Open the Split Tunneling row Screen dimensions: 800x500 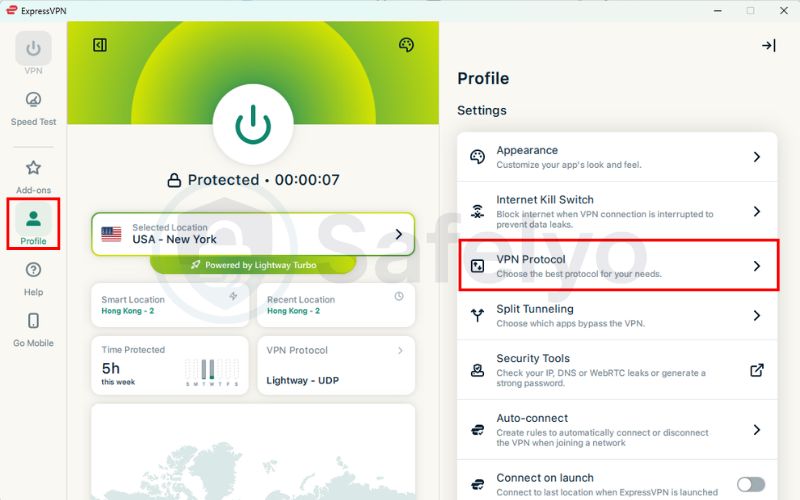coord(617,315)
